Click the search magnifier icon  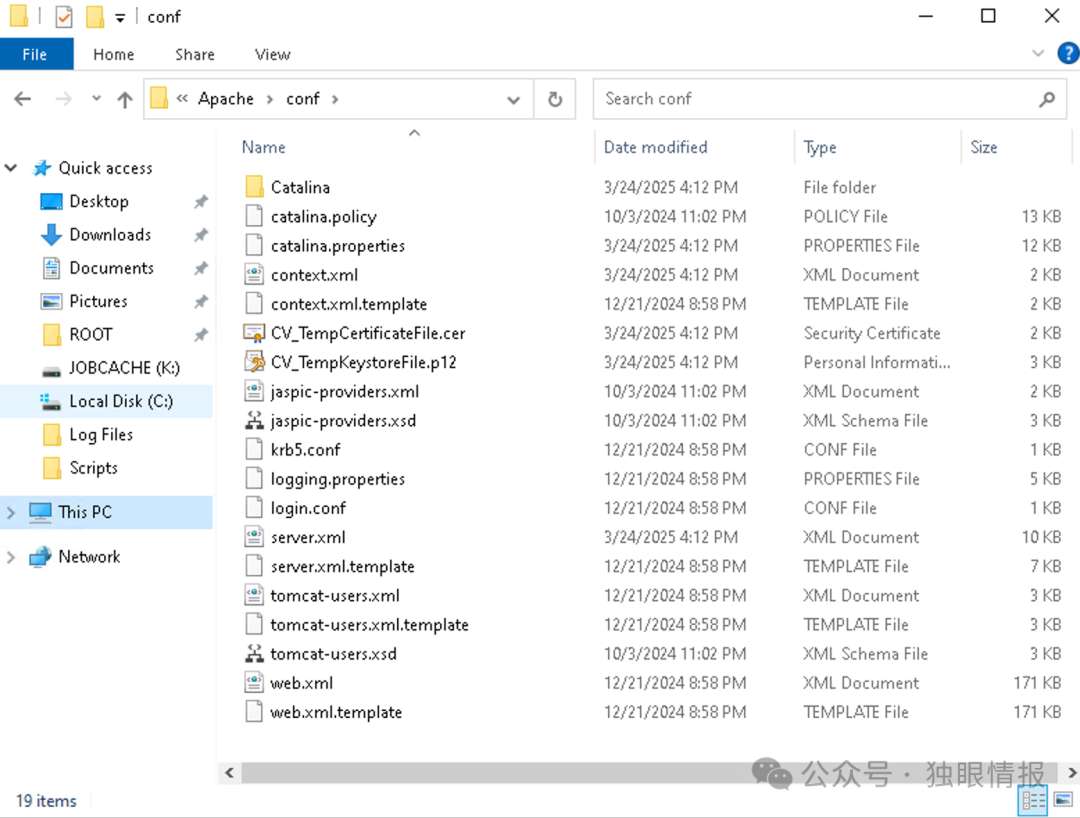click(1047, 99)
